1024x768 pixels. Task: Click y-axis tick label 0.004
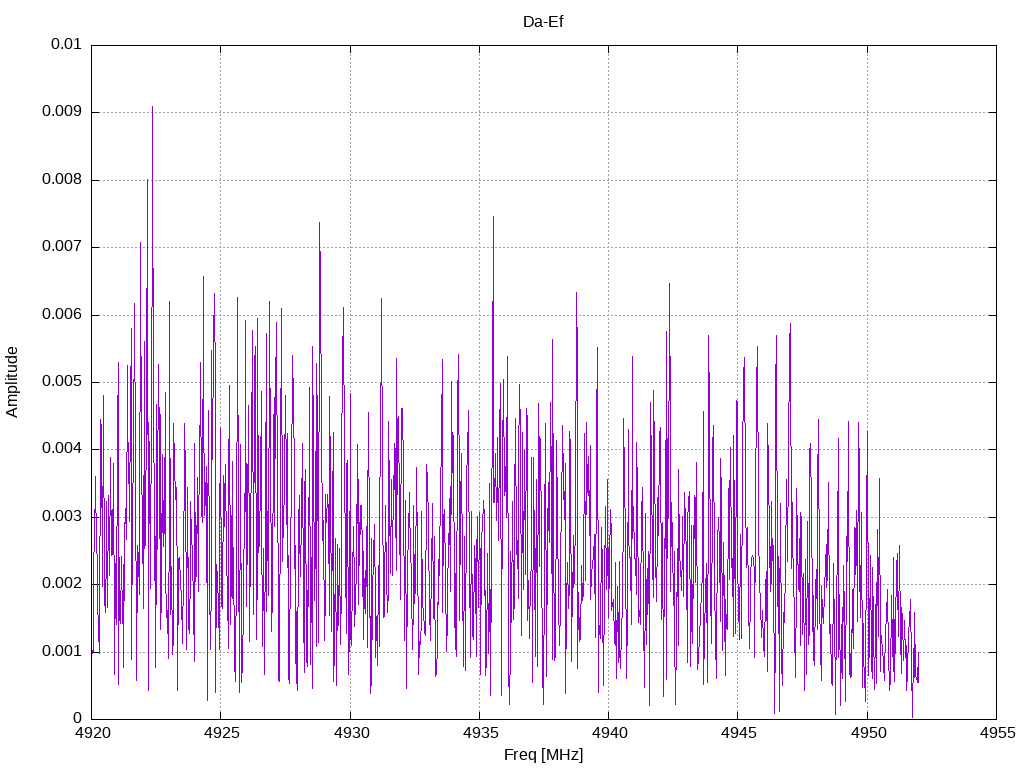click(61, 449)
